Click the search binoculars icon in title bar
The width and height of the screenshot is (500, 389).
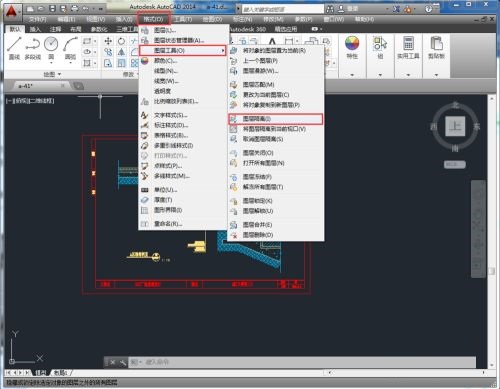click(330, 9)
